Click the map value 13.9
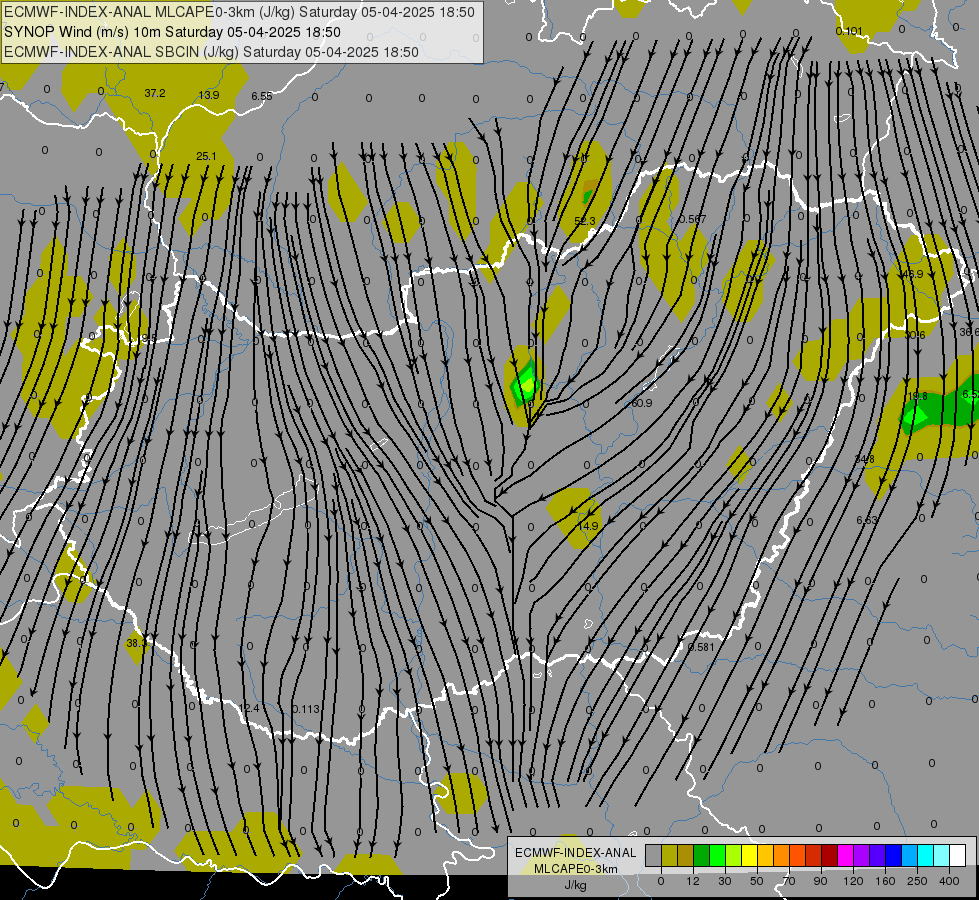The image size is (979, 900). (209, 95)
